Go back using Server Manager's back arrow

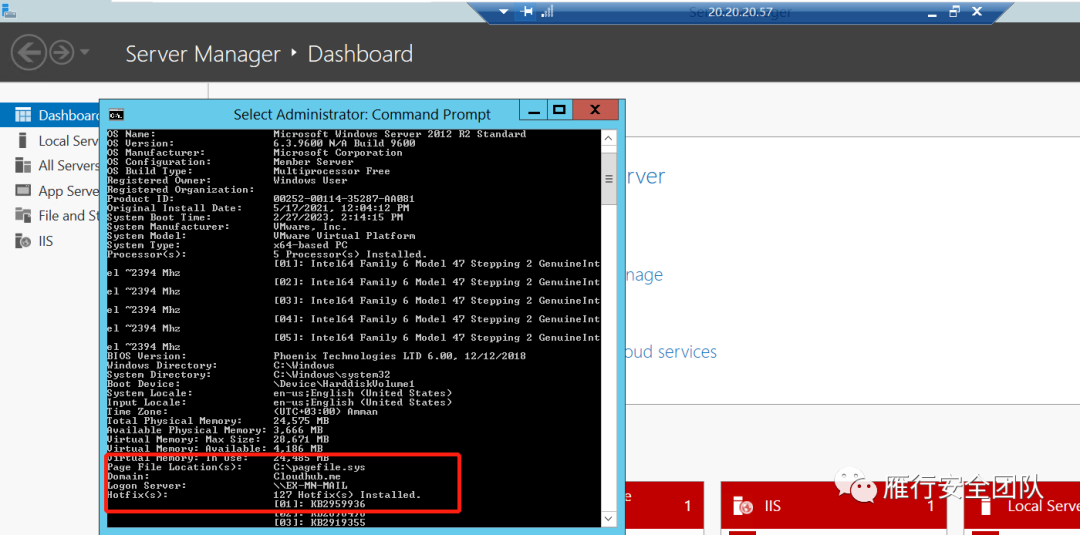[28, 52]
